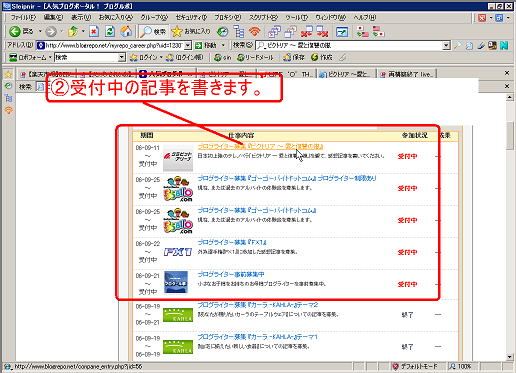
Task: Click the orange RSS feed icon in toolbar
Action: (255, 32)
